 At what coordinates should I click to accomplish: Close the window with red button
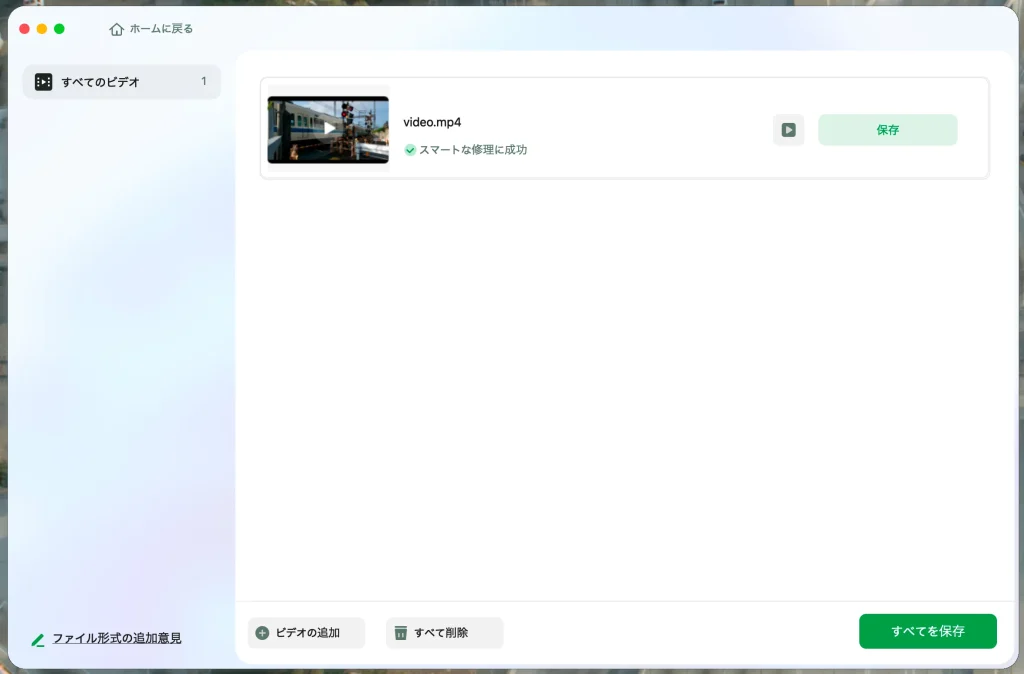[x=25, y=29]
